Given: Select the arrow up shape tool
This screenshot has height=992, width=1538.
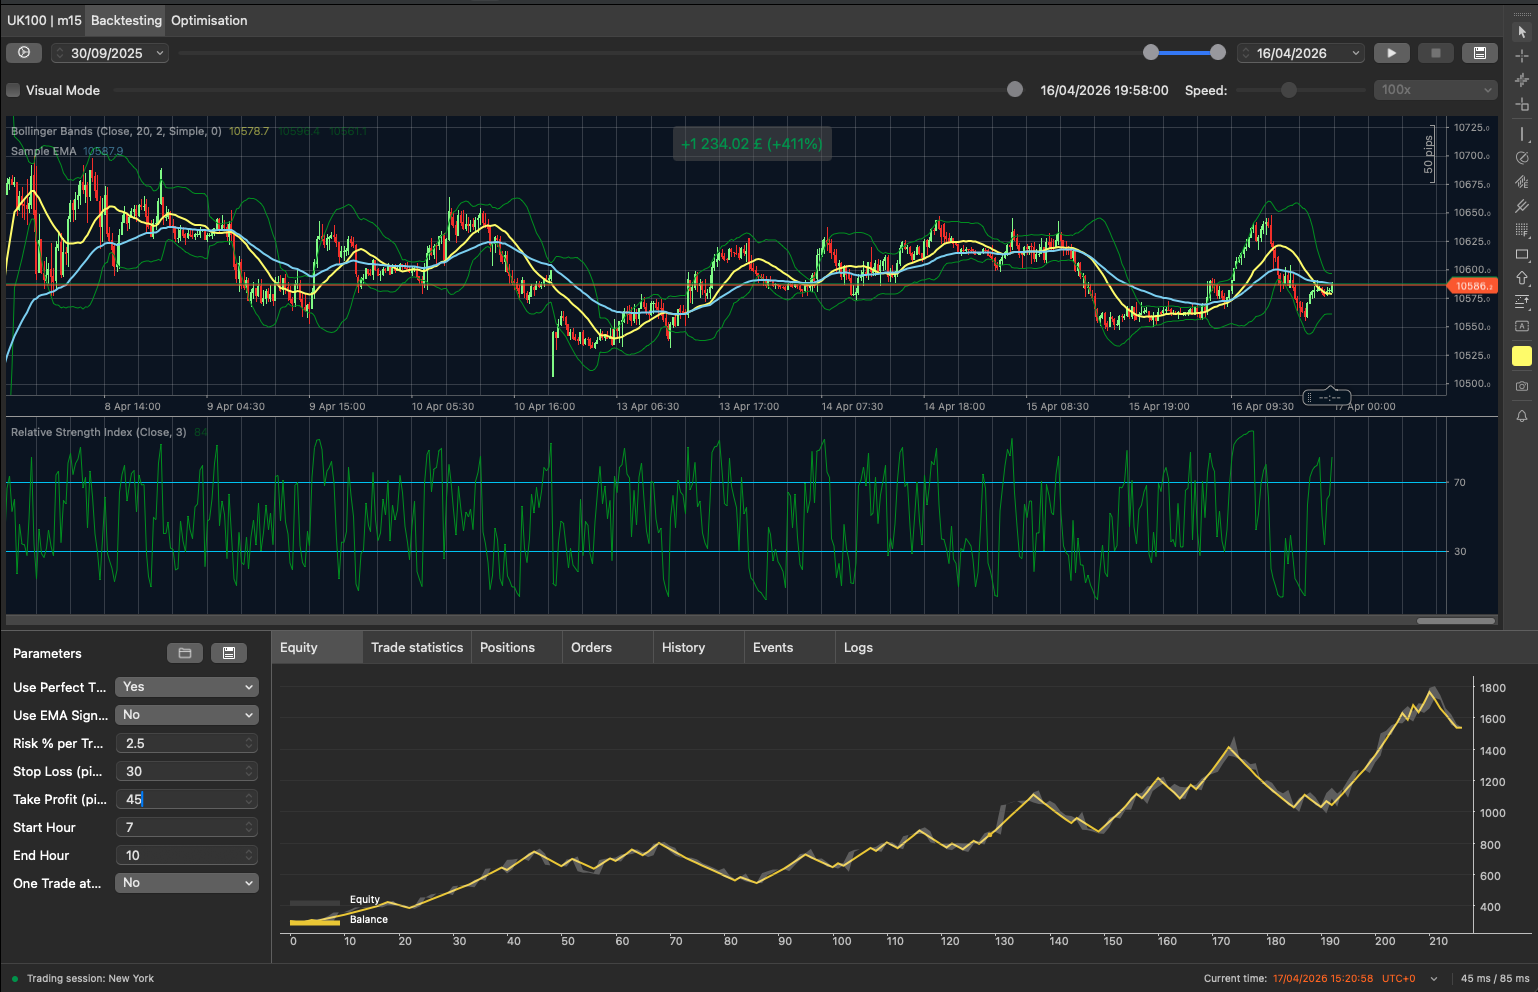Looking at the screenshot, I should point(1522,278).
